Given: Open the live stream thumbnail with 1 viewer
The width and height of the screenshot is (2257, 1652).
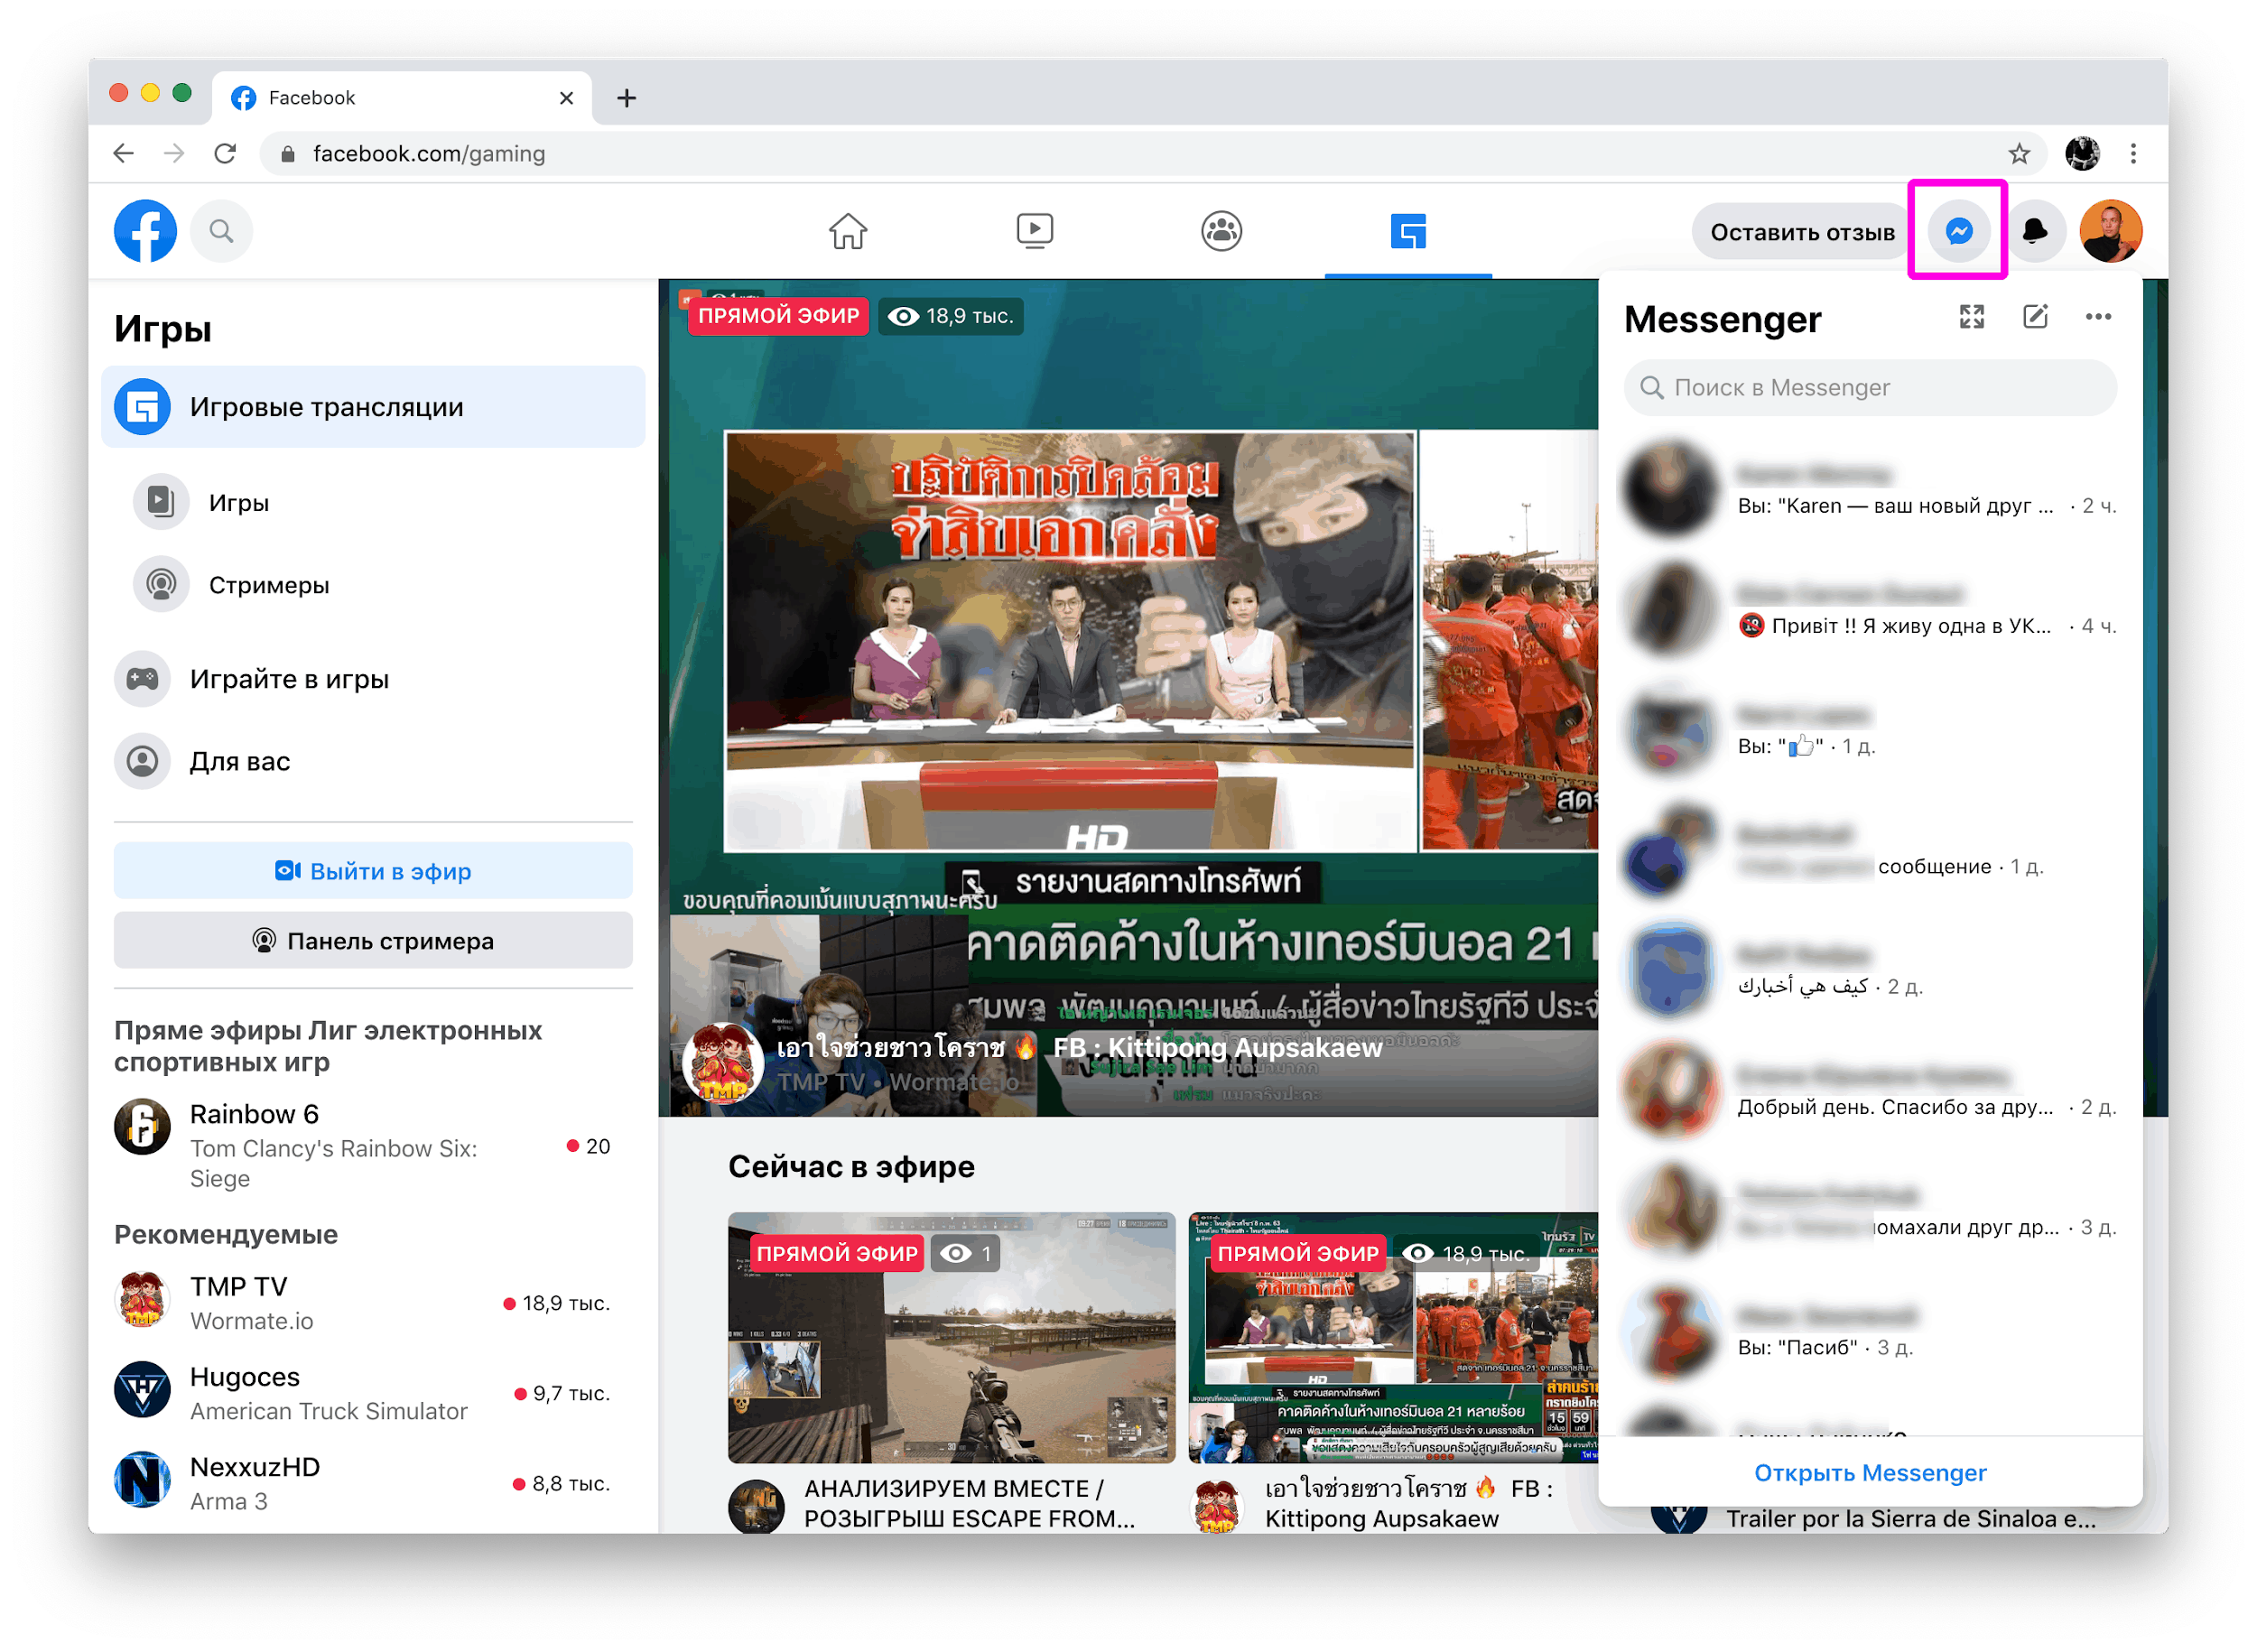Looking at the screenshot, I should (951, 1337).
